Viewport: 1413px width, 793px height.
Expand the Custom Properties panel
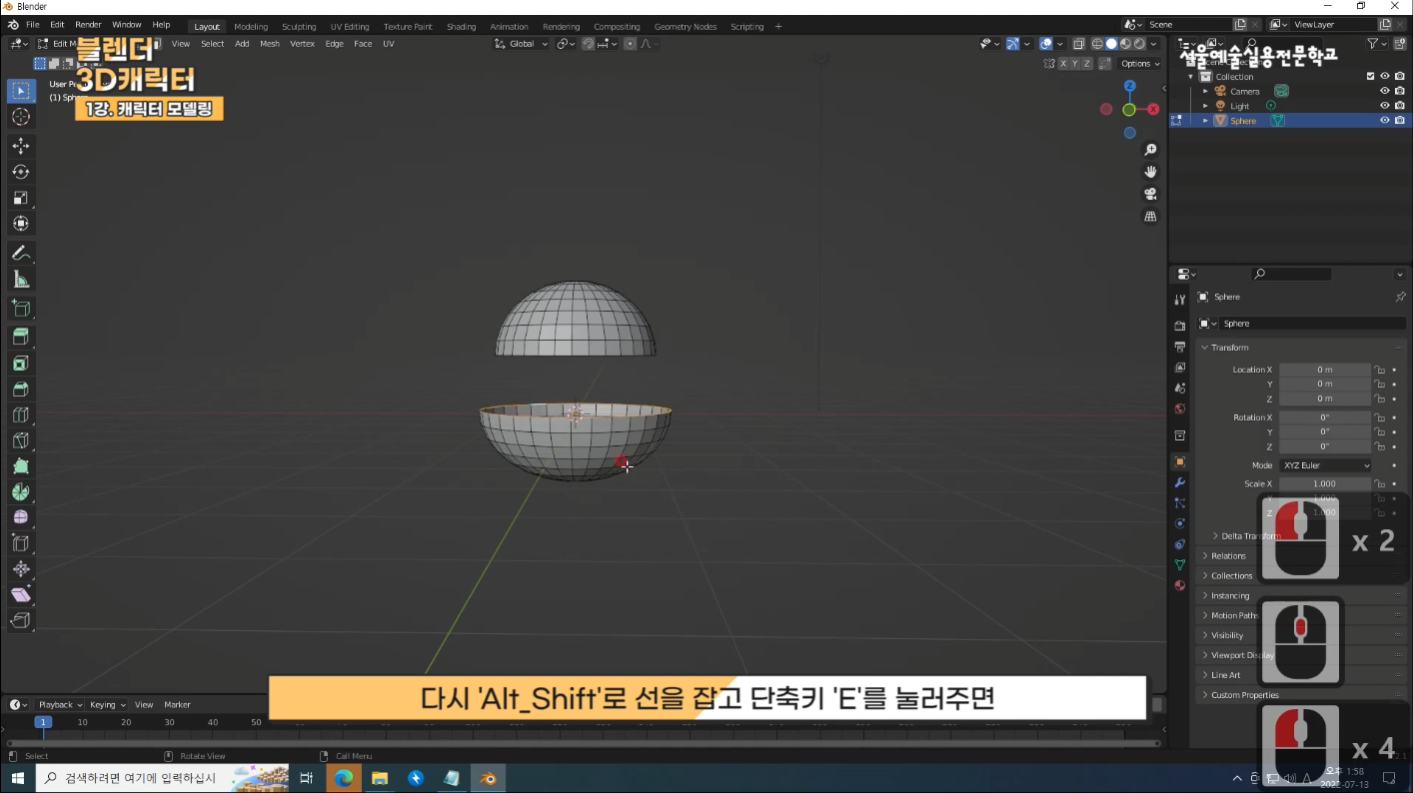(x=1244, y=695)
